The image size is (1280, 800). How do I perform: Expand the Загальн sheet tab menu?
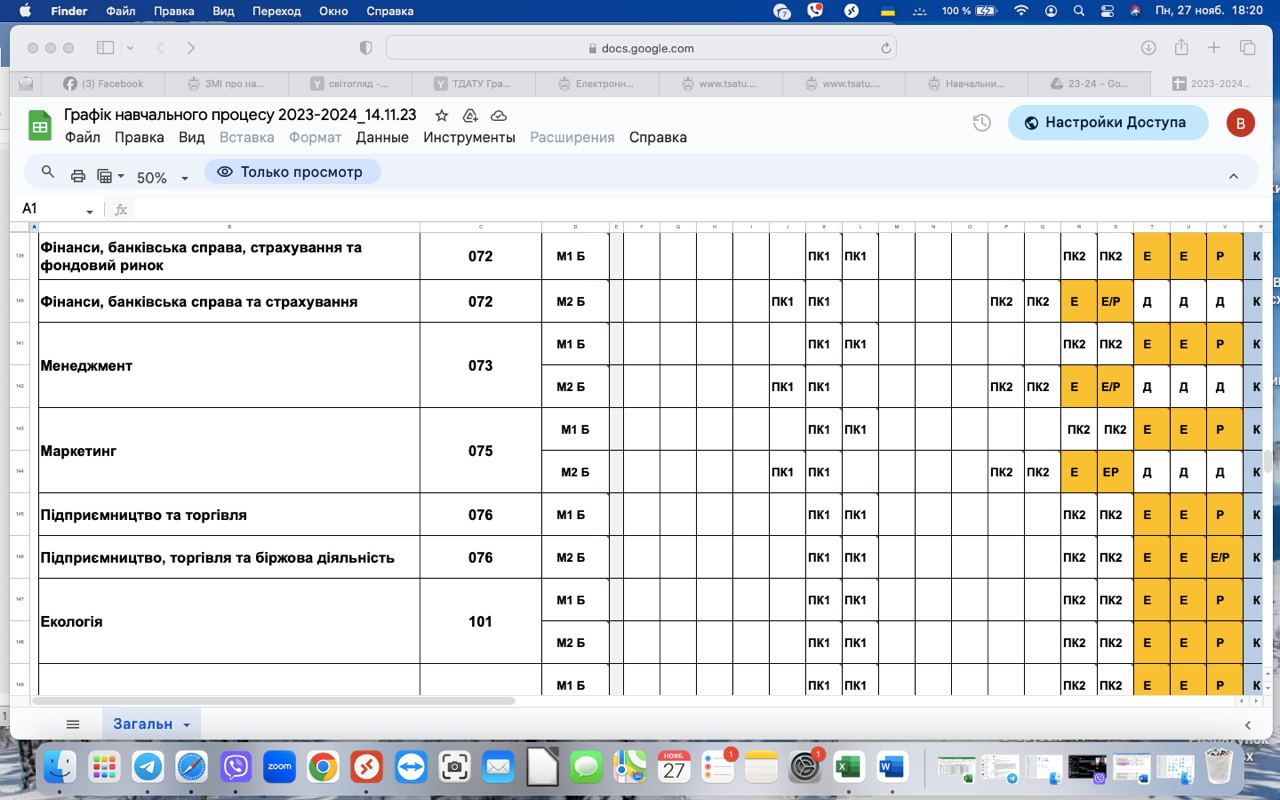click(x=187, y=725)
